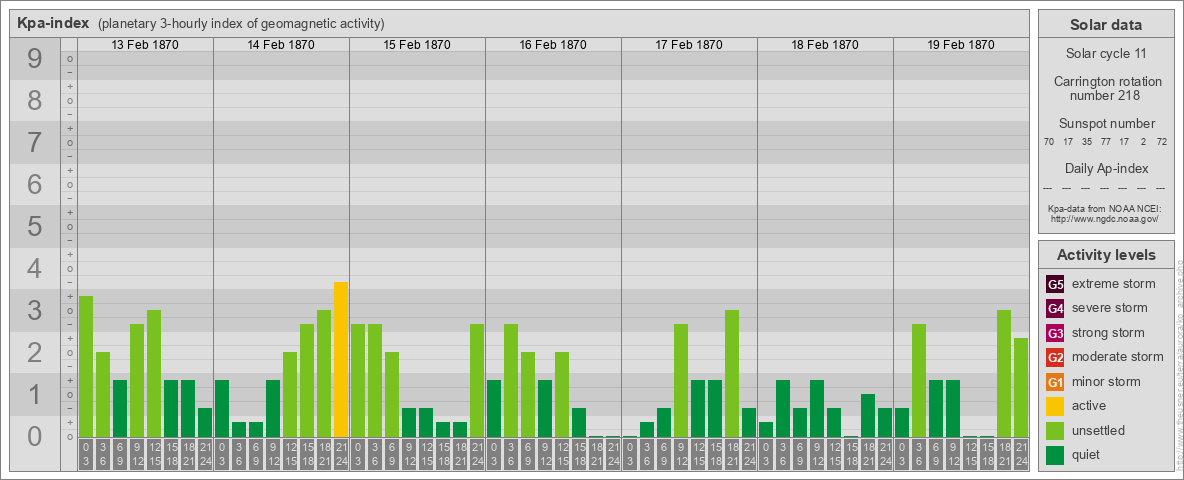Click the Kp axis label 0
1184x480 pixels.
point(35,436)
